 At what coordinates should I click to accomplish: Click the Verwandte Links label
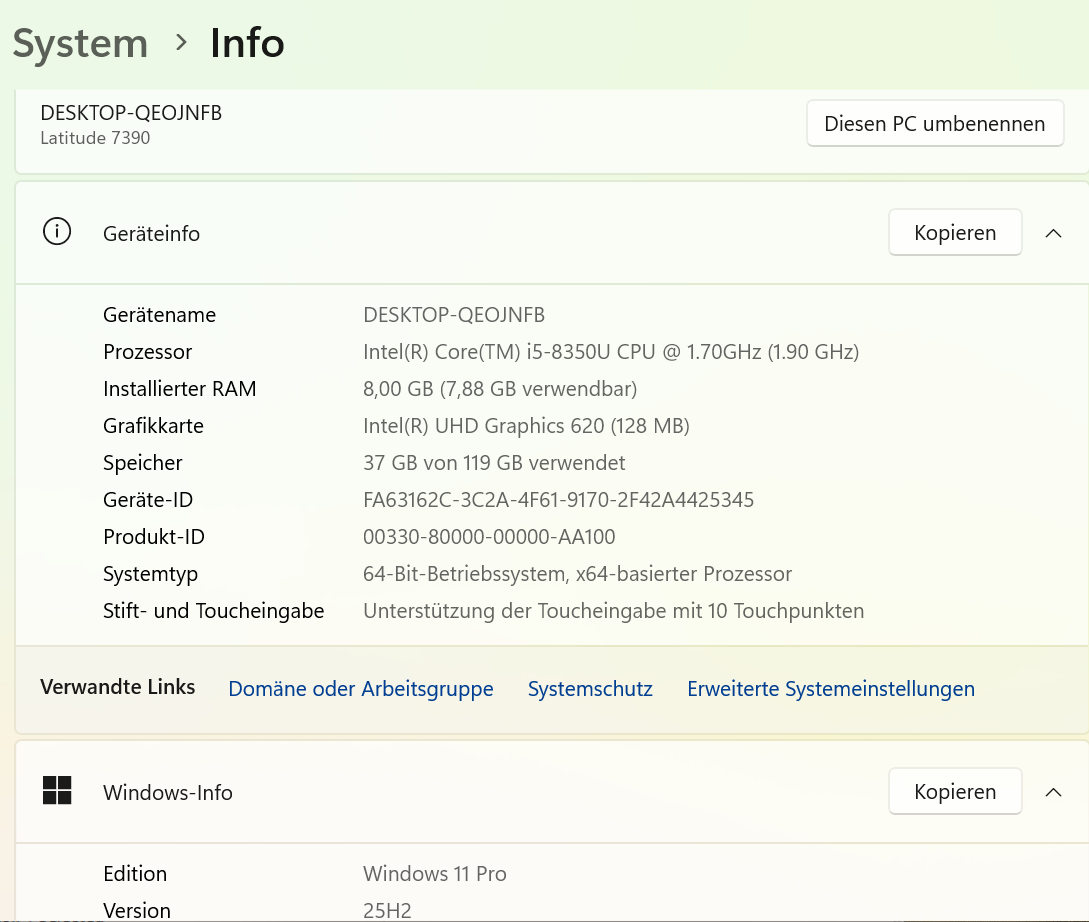point(117,687)
